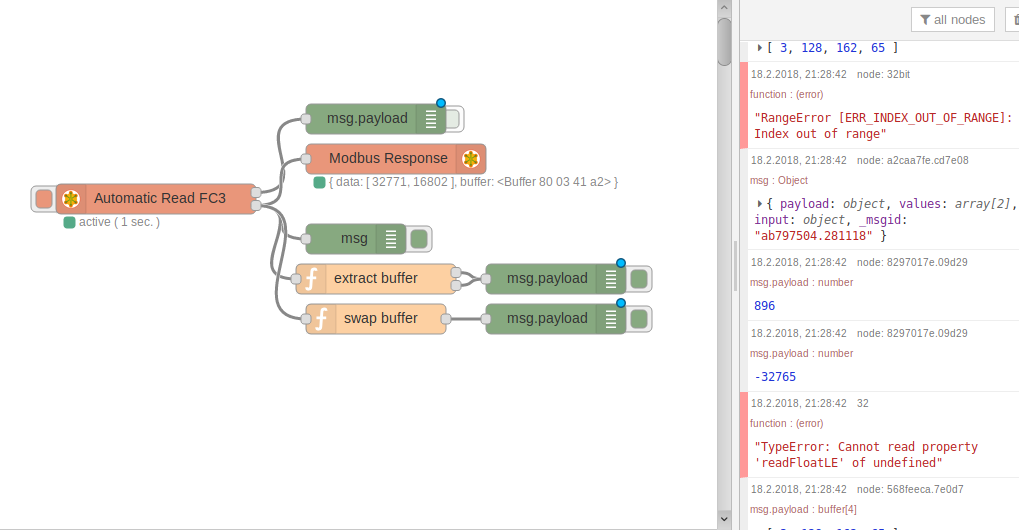This screenshot has height=530, width=1019.
Task: Click the top msg.payload debug list icon
Action: click(431, 119)
